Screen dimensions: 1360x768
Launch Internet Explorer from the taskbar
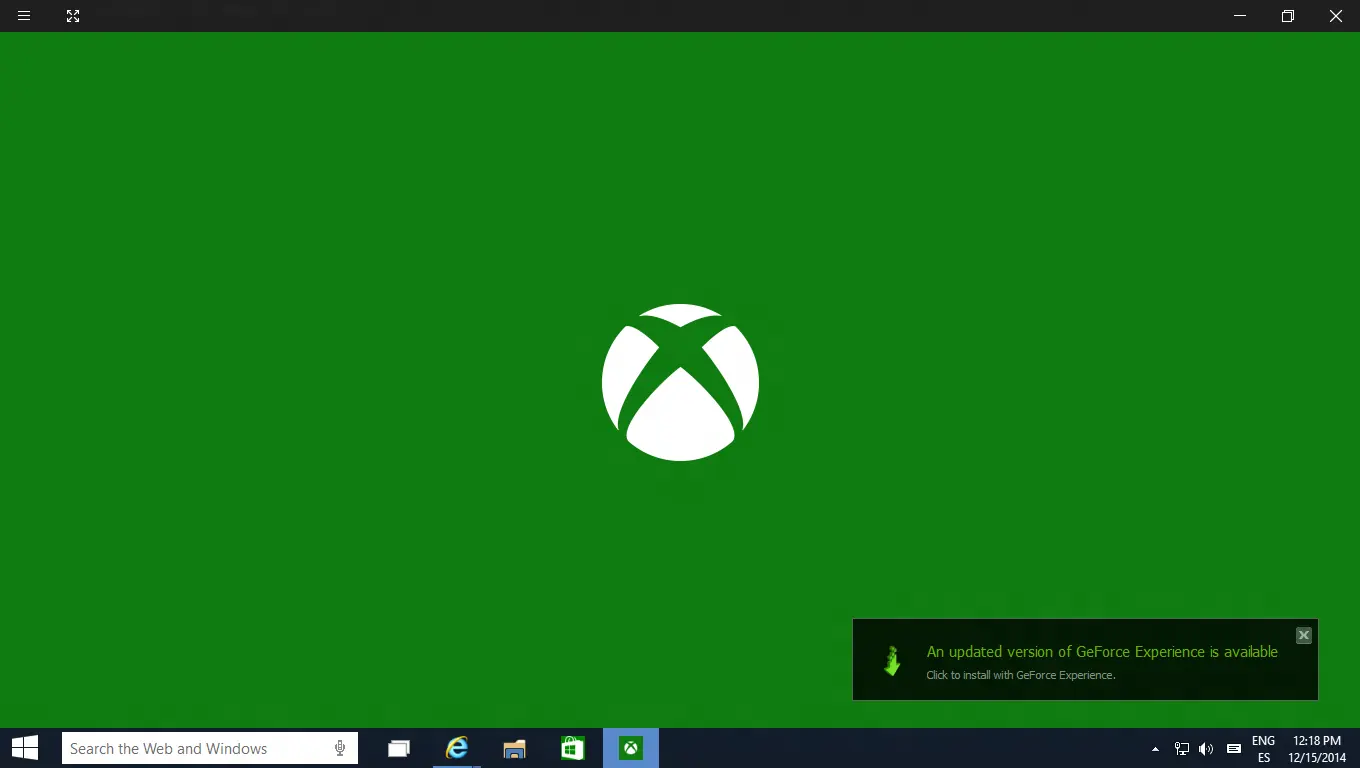(x=456, y=748)
